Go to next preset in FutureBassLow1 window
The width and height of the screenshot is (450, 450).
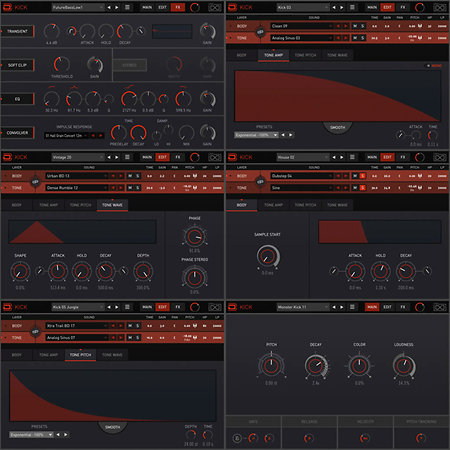(117, 7)
